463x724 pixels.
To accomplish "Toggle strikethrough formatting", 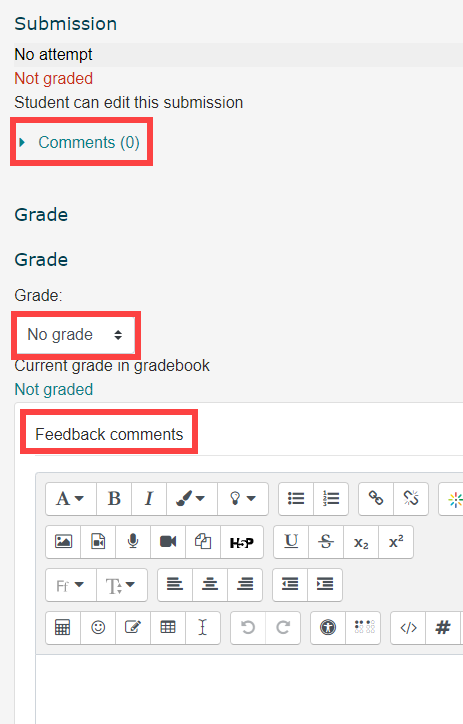I will pyautogui.click(x=326, y=541).
